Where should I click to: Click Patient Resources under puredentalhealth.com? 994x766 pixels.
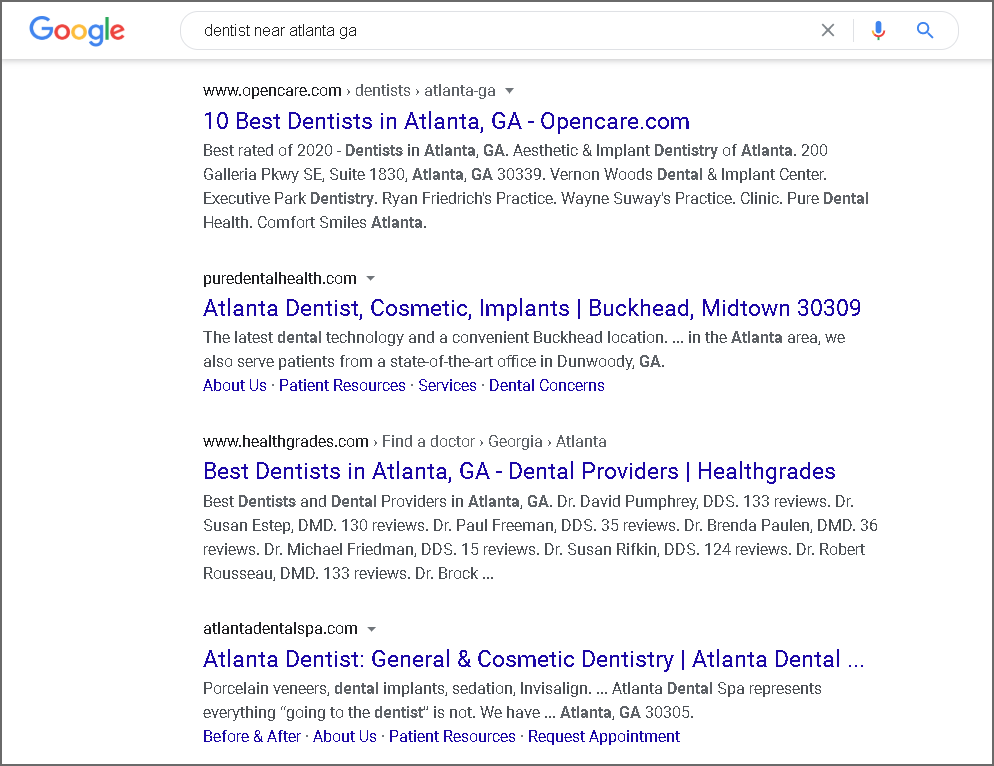point(342,385)
